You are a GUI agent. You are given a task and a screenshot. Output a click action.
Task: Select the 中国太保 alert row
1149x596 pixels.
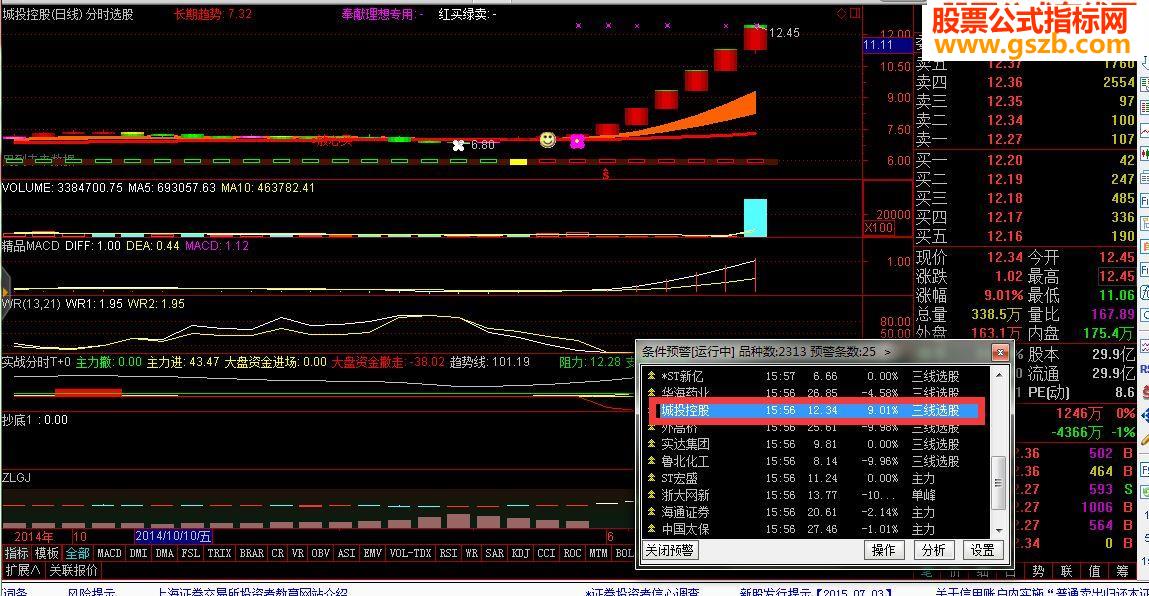point(817,529)
